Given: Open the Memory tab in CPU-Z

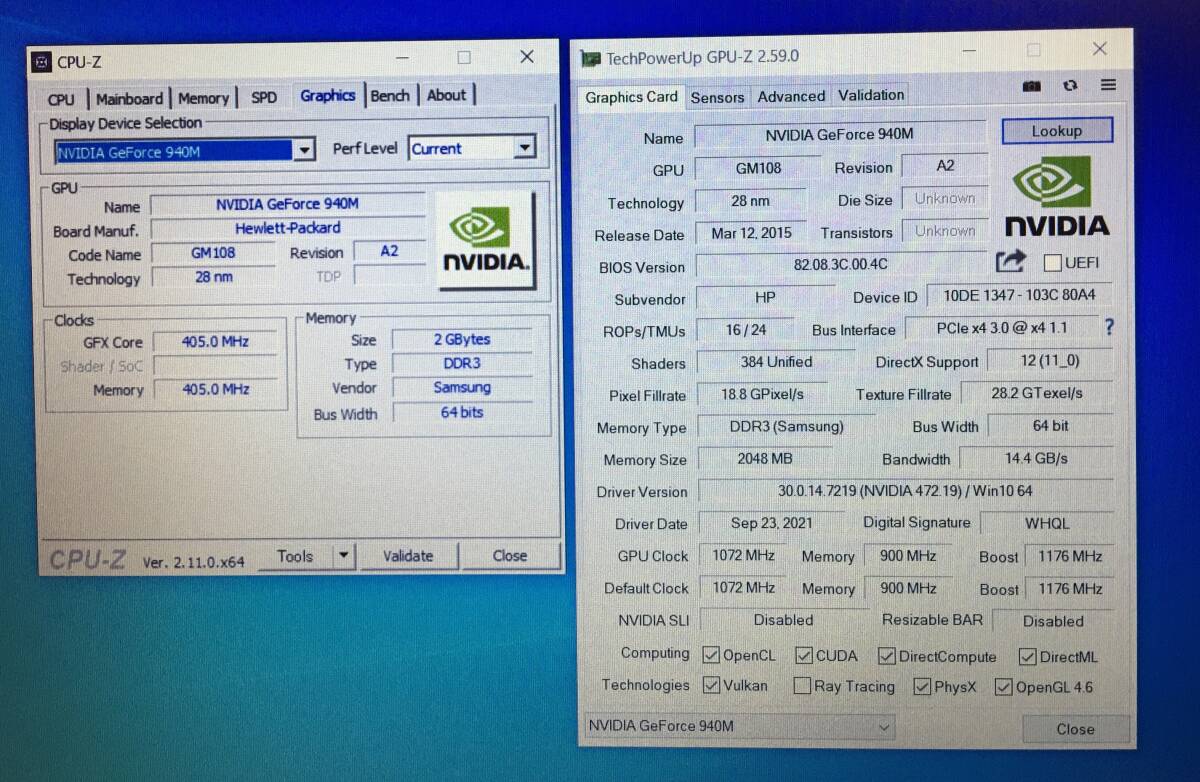Looking at the screenshot, I should tap(203, 98).
